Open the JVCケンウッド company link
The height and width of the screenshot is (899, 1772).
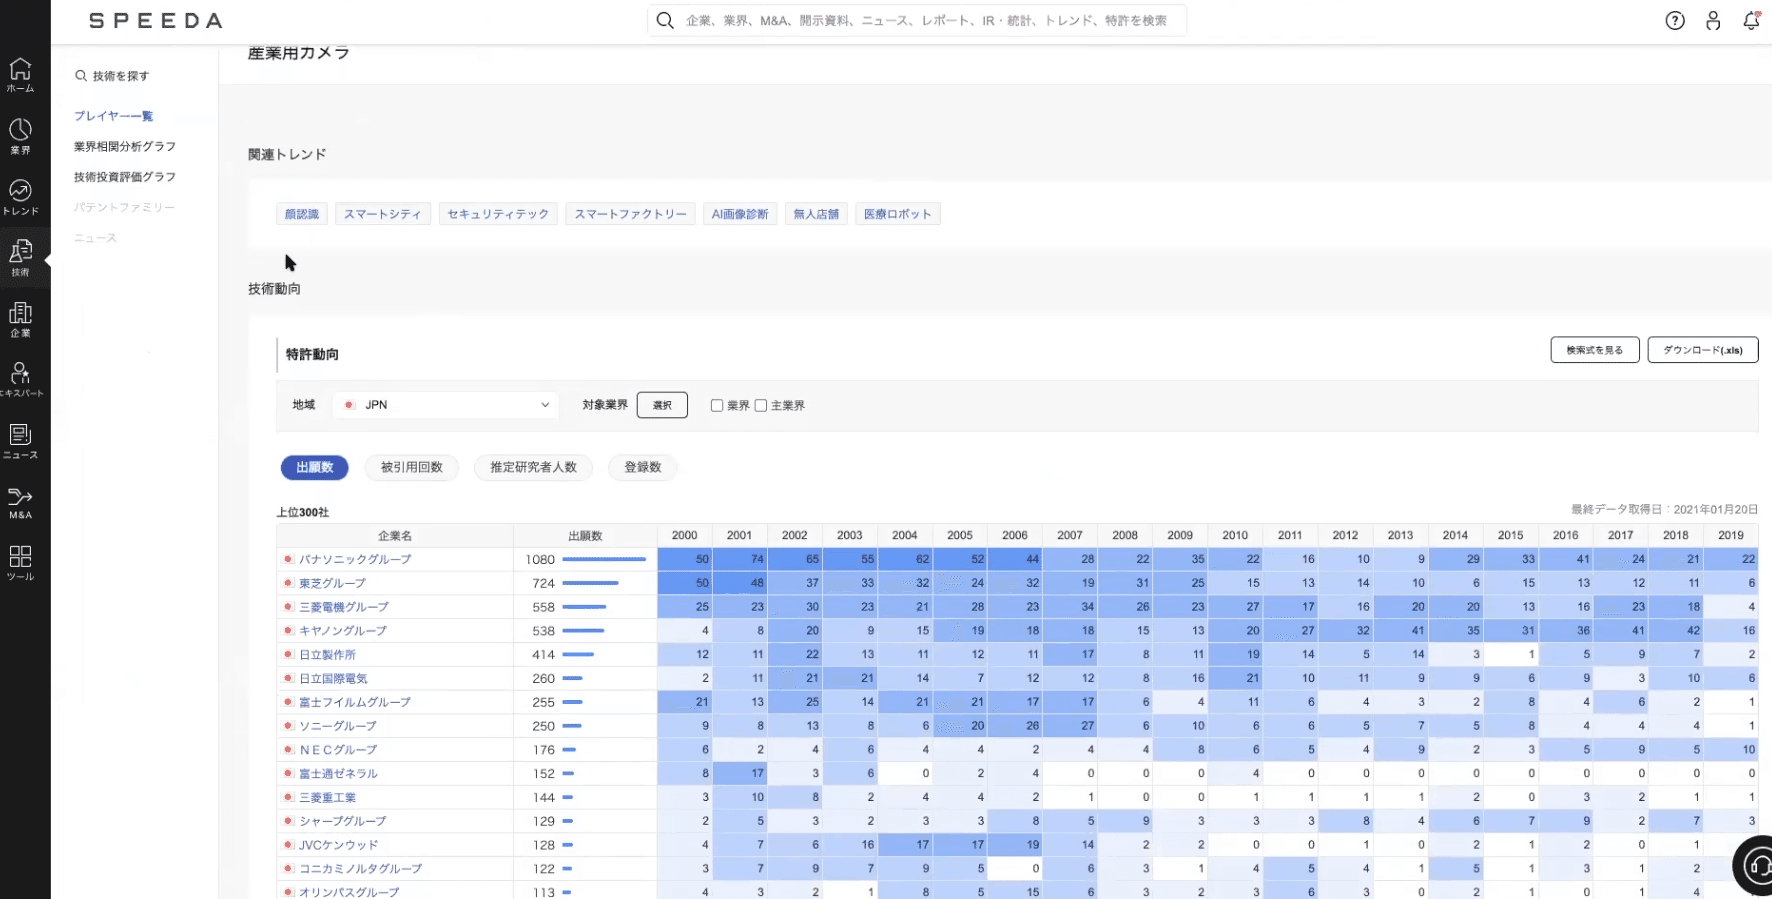(339, 845)
